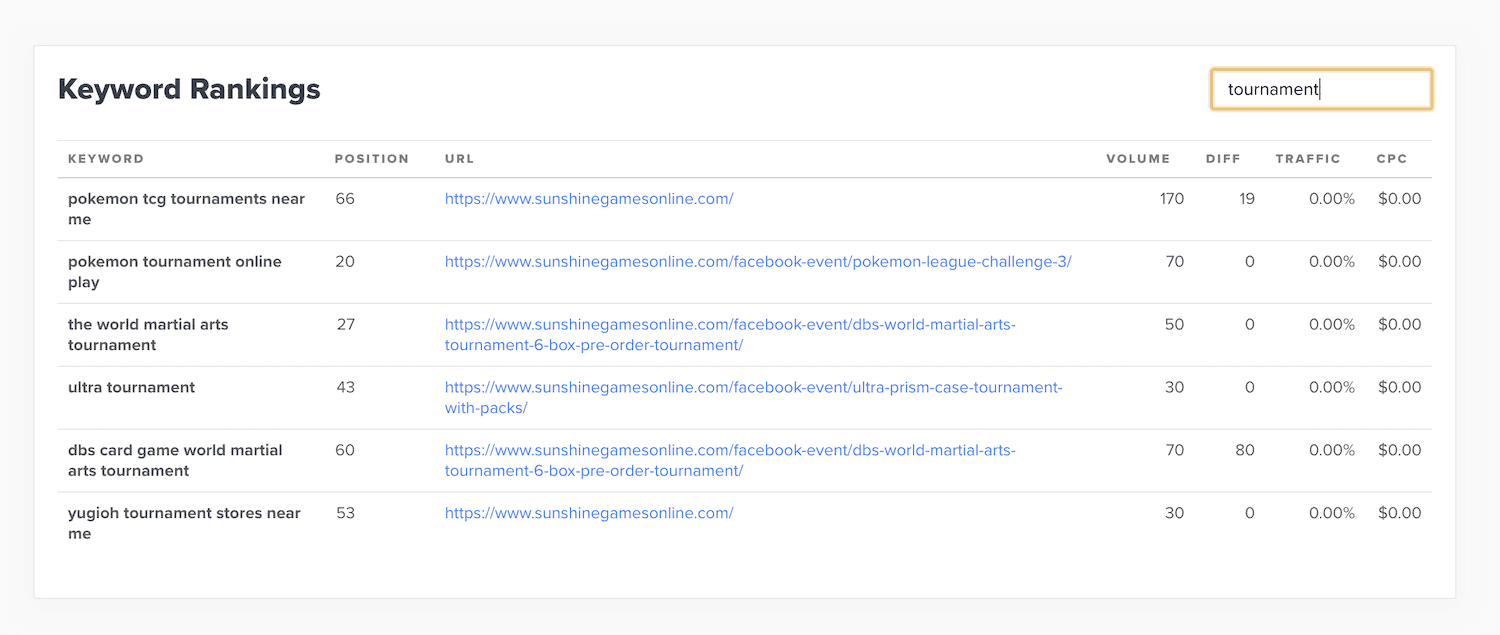The image size is (1500, 635).
Task: Open the yugioh tournament row's homepage URL
Action: pos(589,512)
